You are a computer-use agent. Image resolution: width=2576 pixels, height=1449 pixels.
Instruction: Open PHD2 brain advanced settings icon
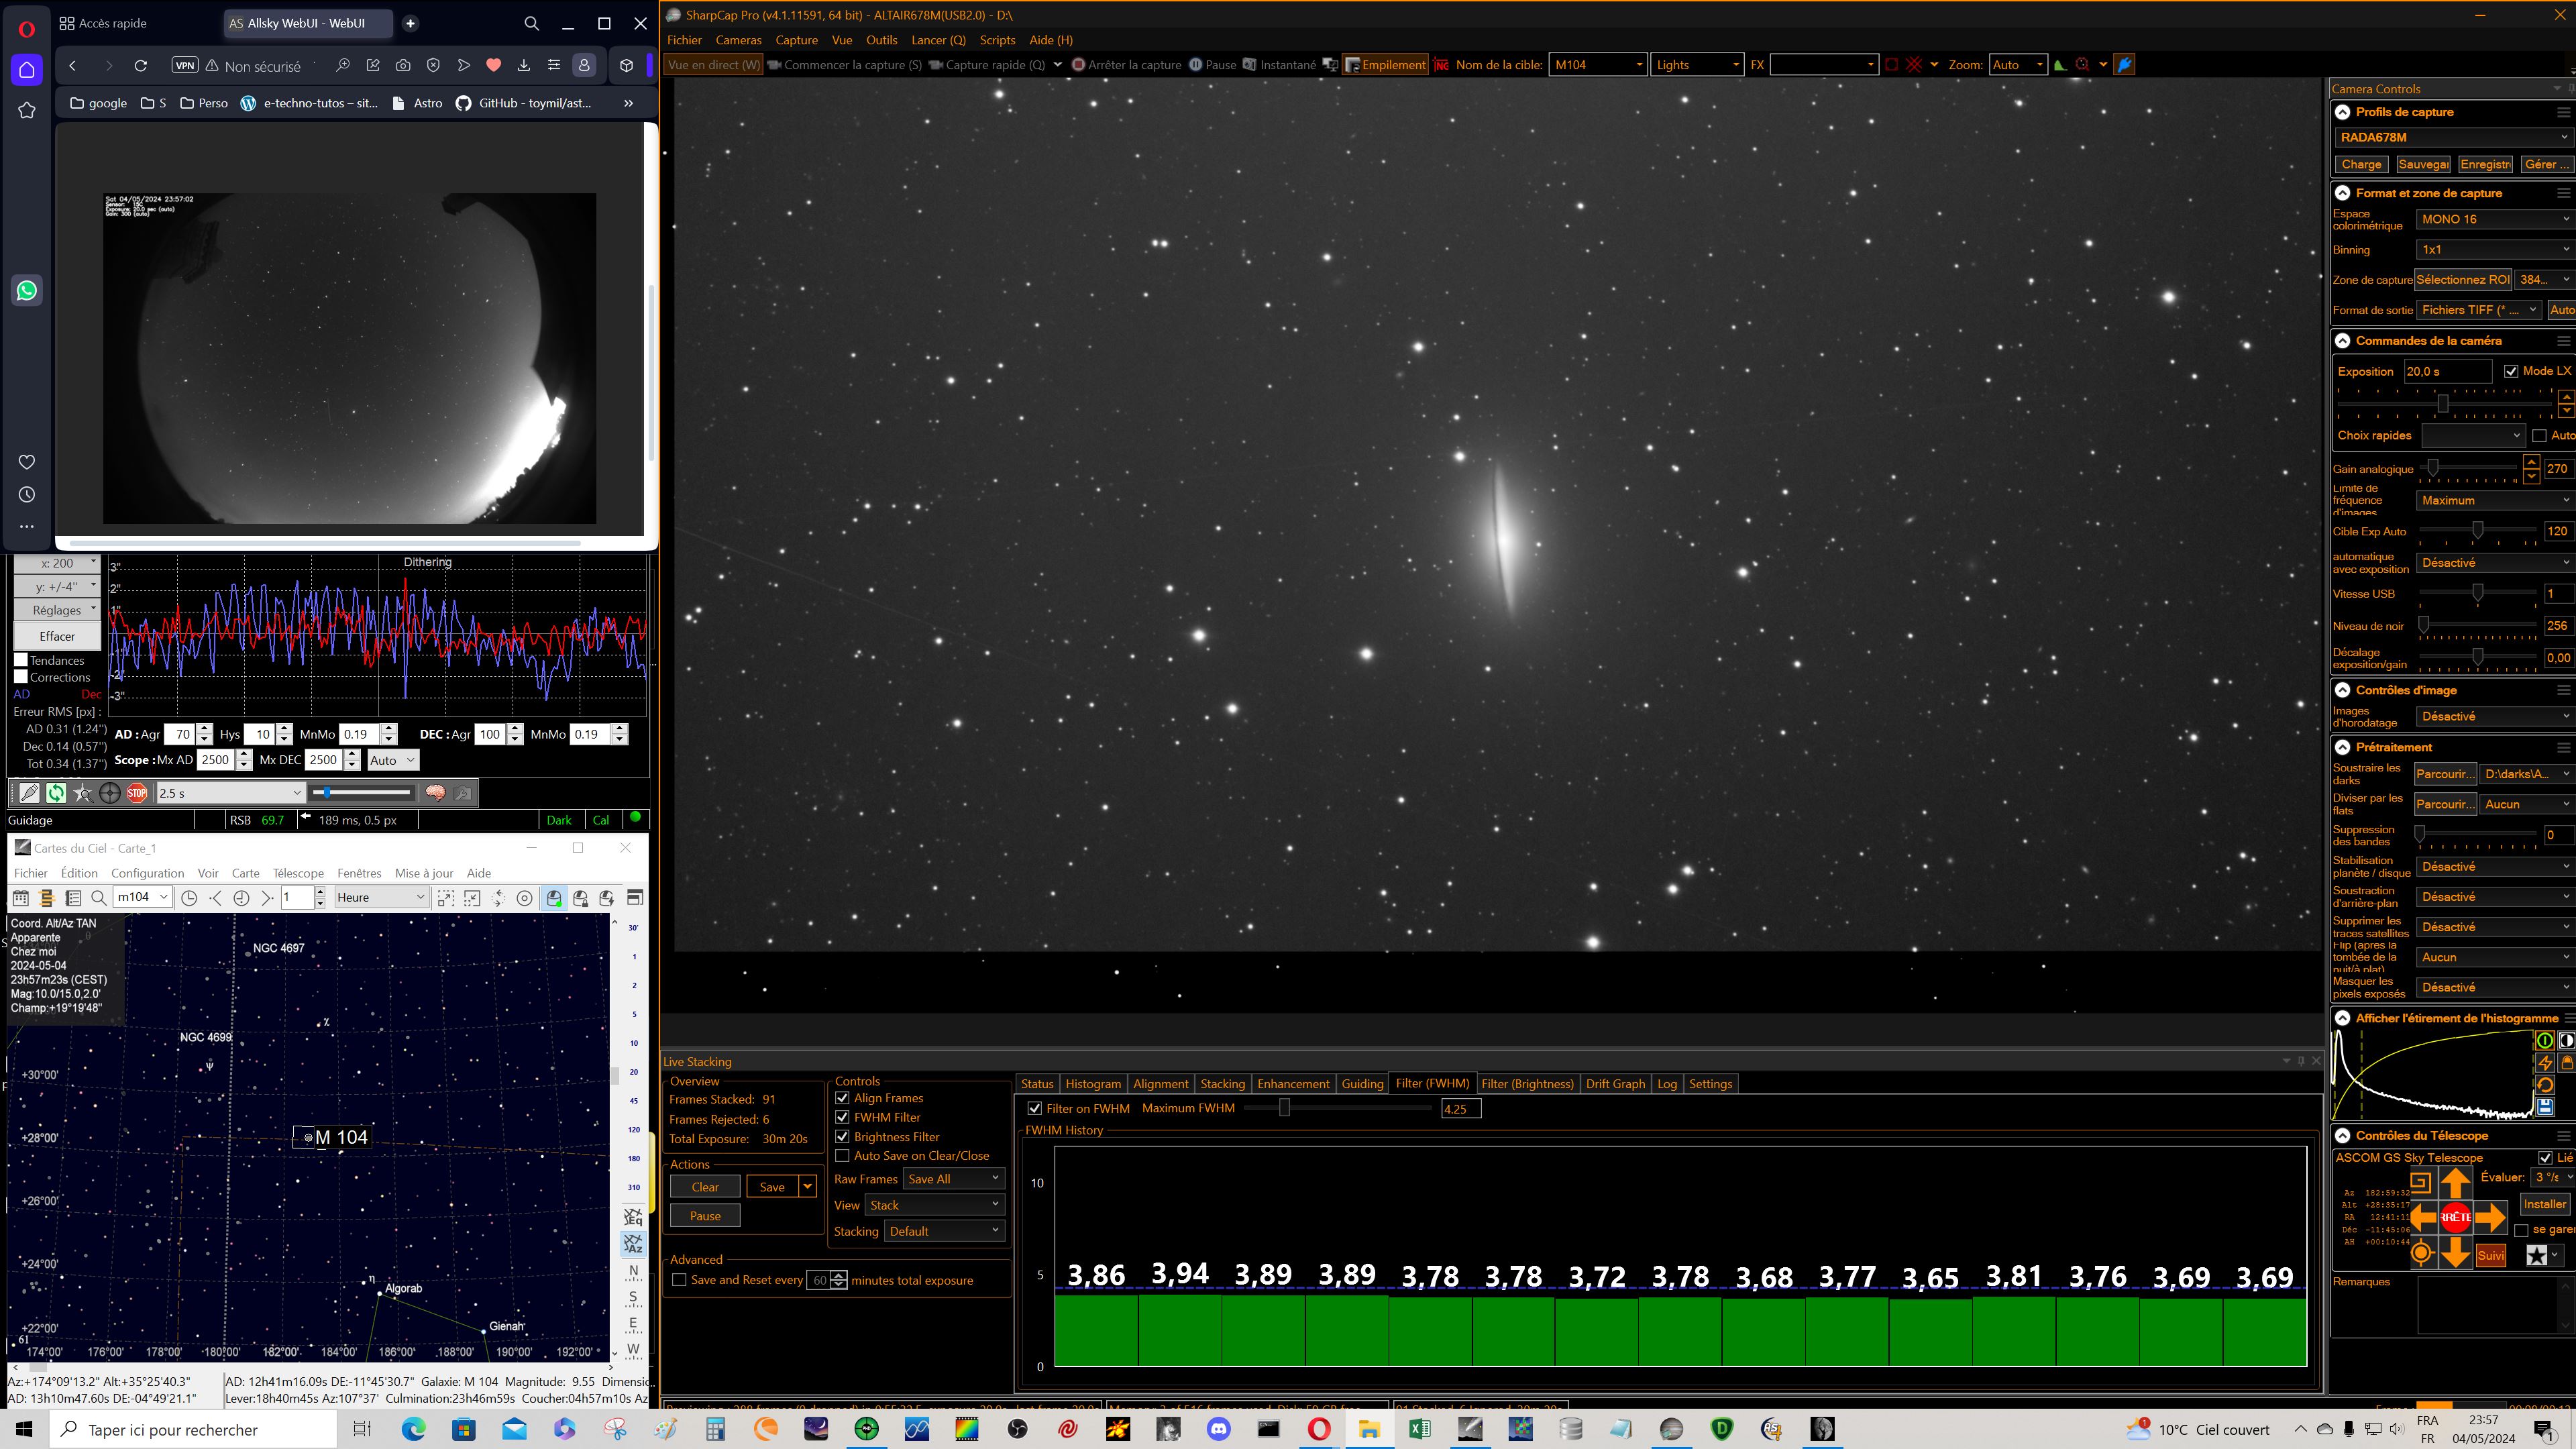[x=435, y=793]
